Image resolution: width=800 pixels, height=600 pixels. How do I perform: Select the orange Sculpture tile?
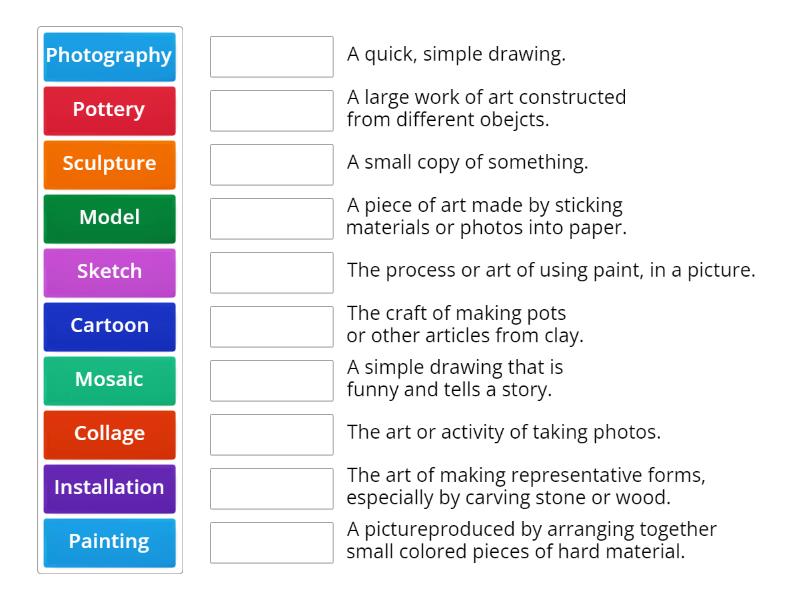110,165
